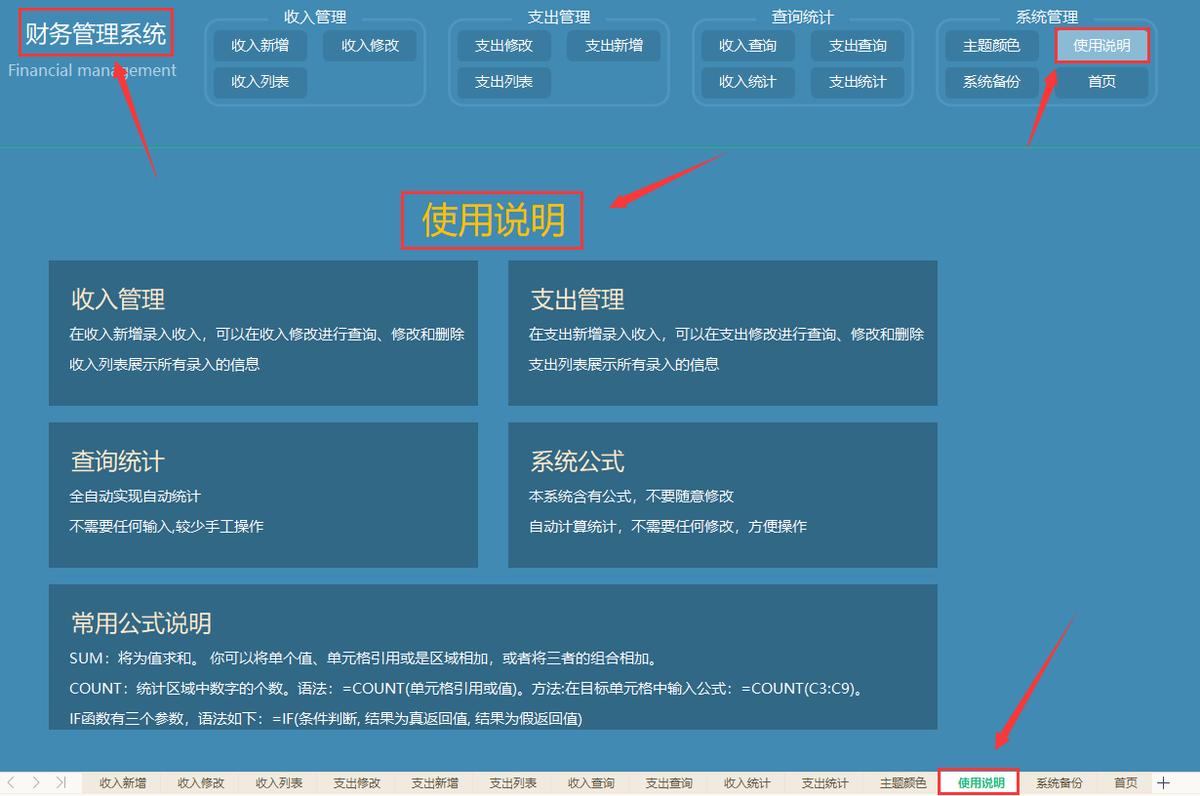This screenshot has height=796, width=1200.
Task: Open the 收入统计 page
Action: [x=747, y=83]
